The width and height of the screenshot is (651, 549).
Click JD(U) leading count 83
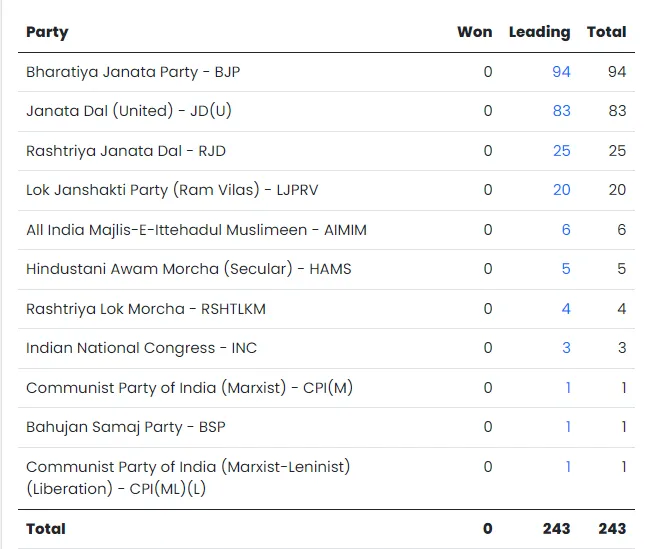pyautogui.click(x=561, y=111)
